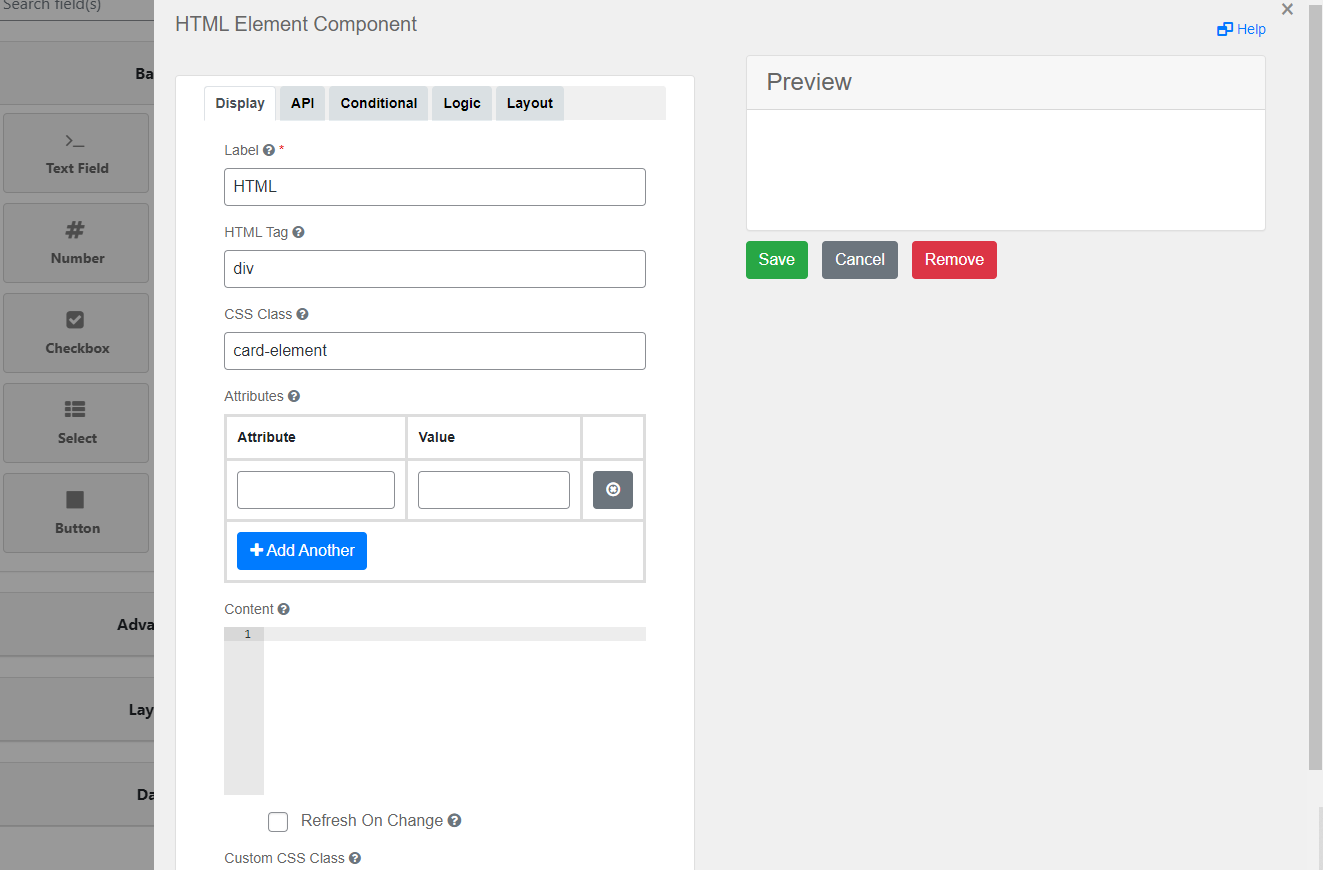Image resolution: width=1323 pixels, height=870 pixels.
Task: Add another attribute row
Action: (x=302, y=551)
